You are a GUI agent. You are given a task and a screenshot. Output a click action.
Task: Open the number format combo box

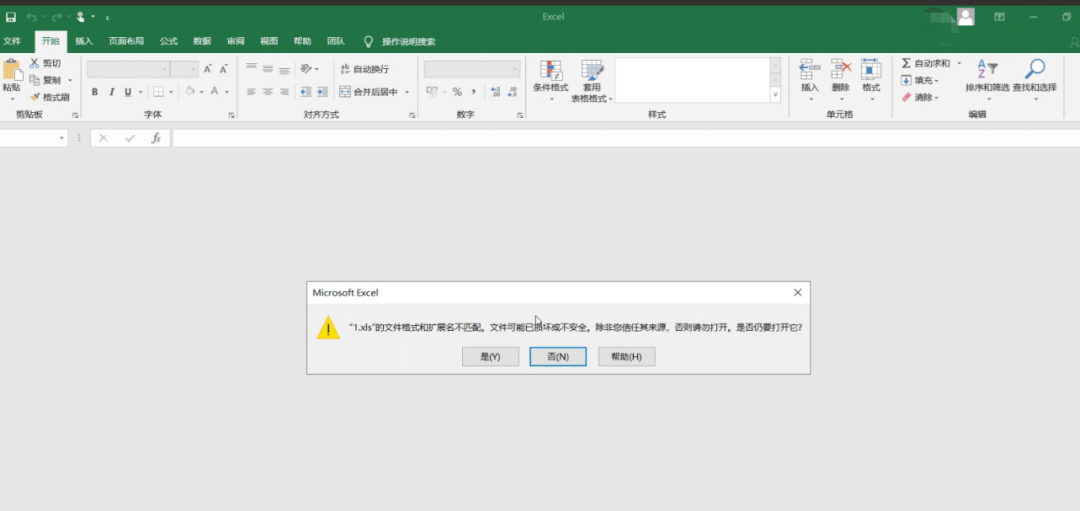pyautogui.click(x=472, y=69)
